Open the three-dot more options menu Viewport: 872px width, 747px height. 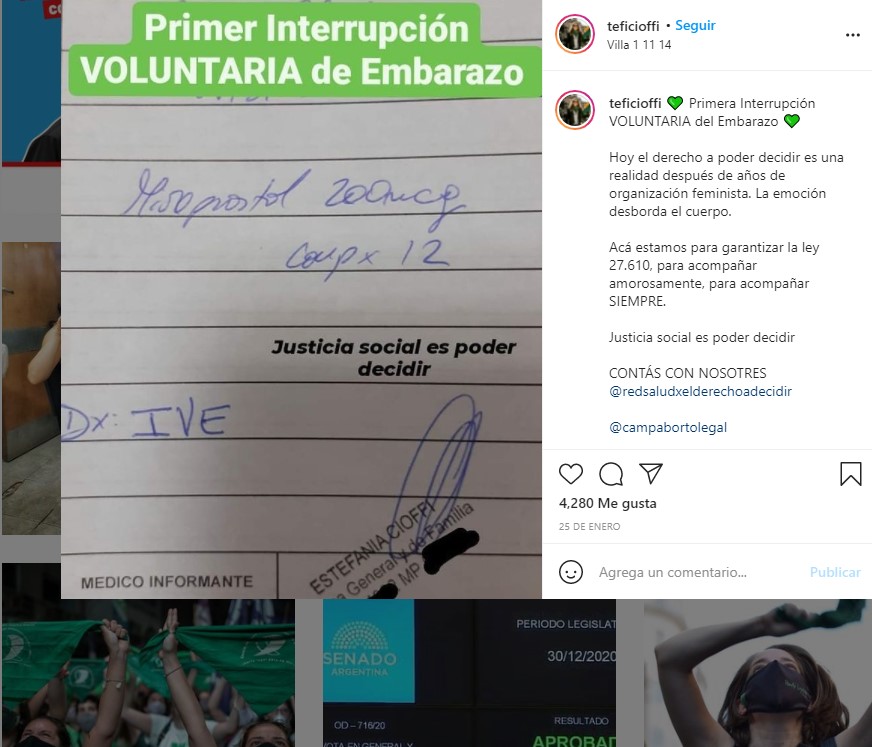853,35
